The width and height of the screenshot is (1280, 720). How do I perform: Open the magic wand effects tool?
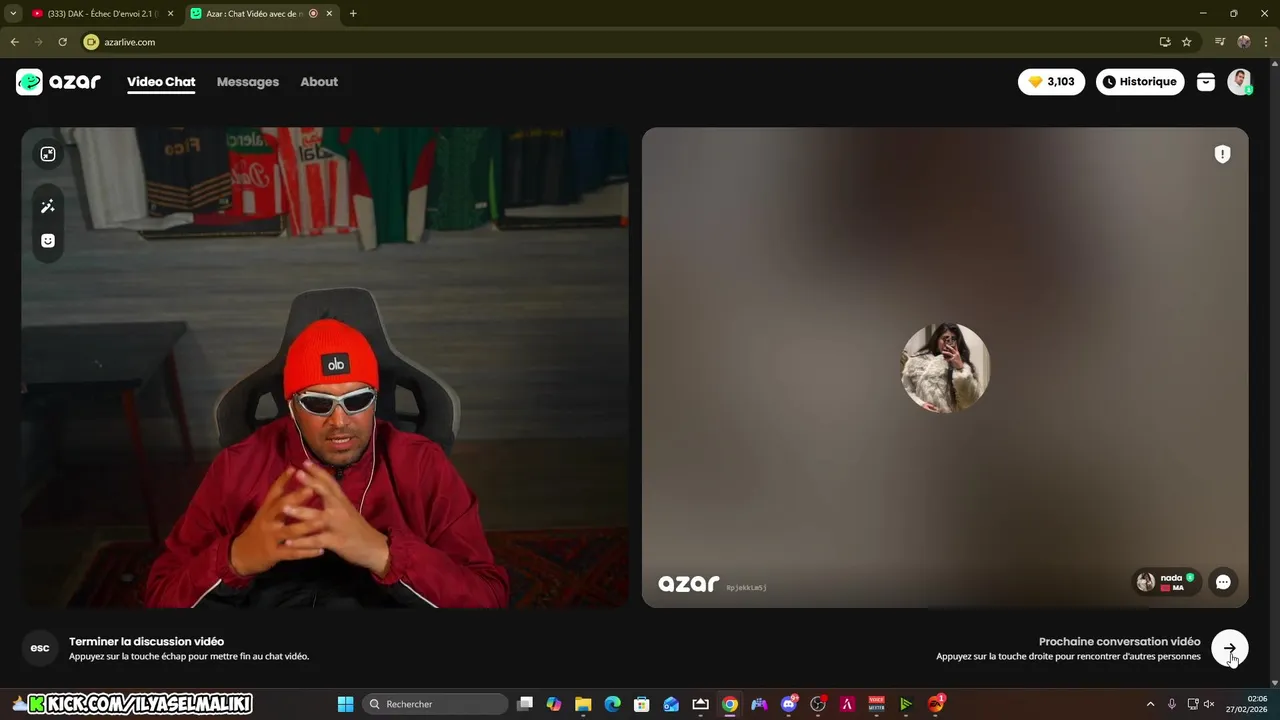click(x=47, y=206)
